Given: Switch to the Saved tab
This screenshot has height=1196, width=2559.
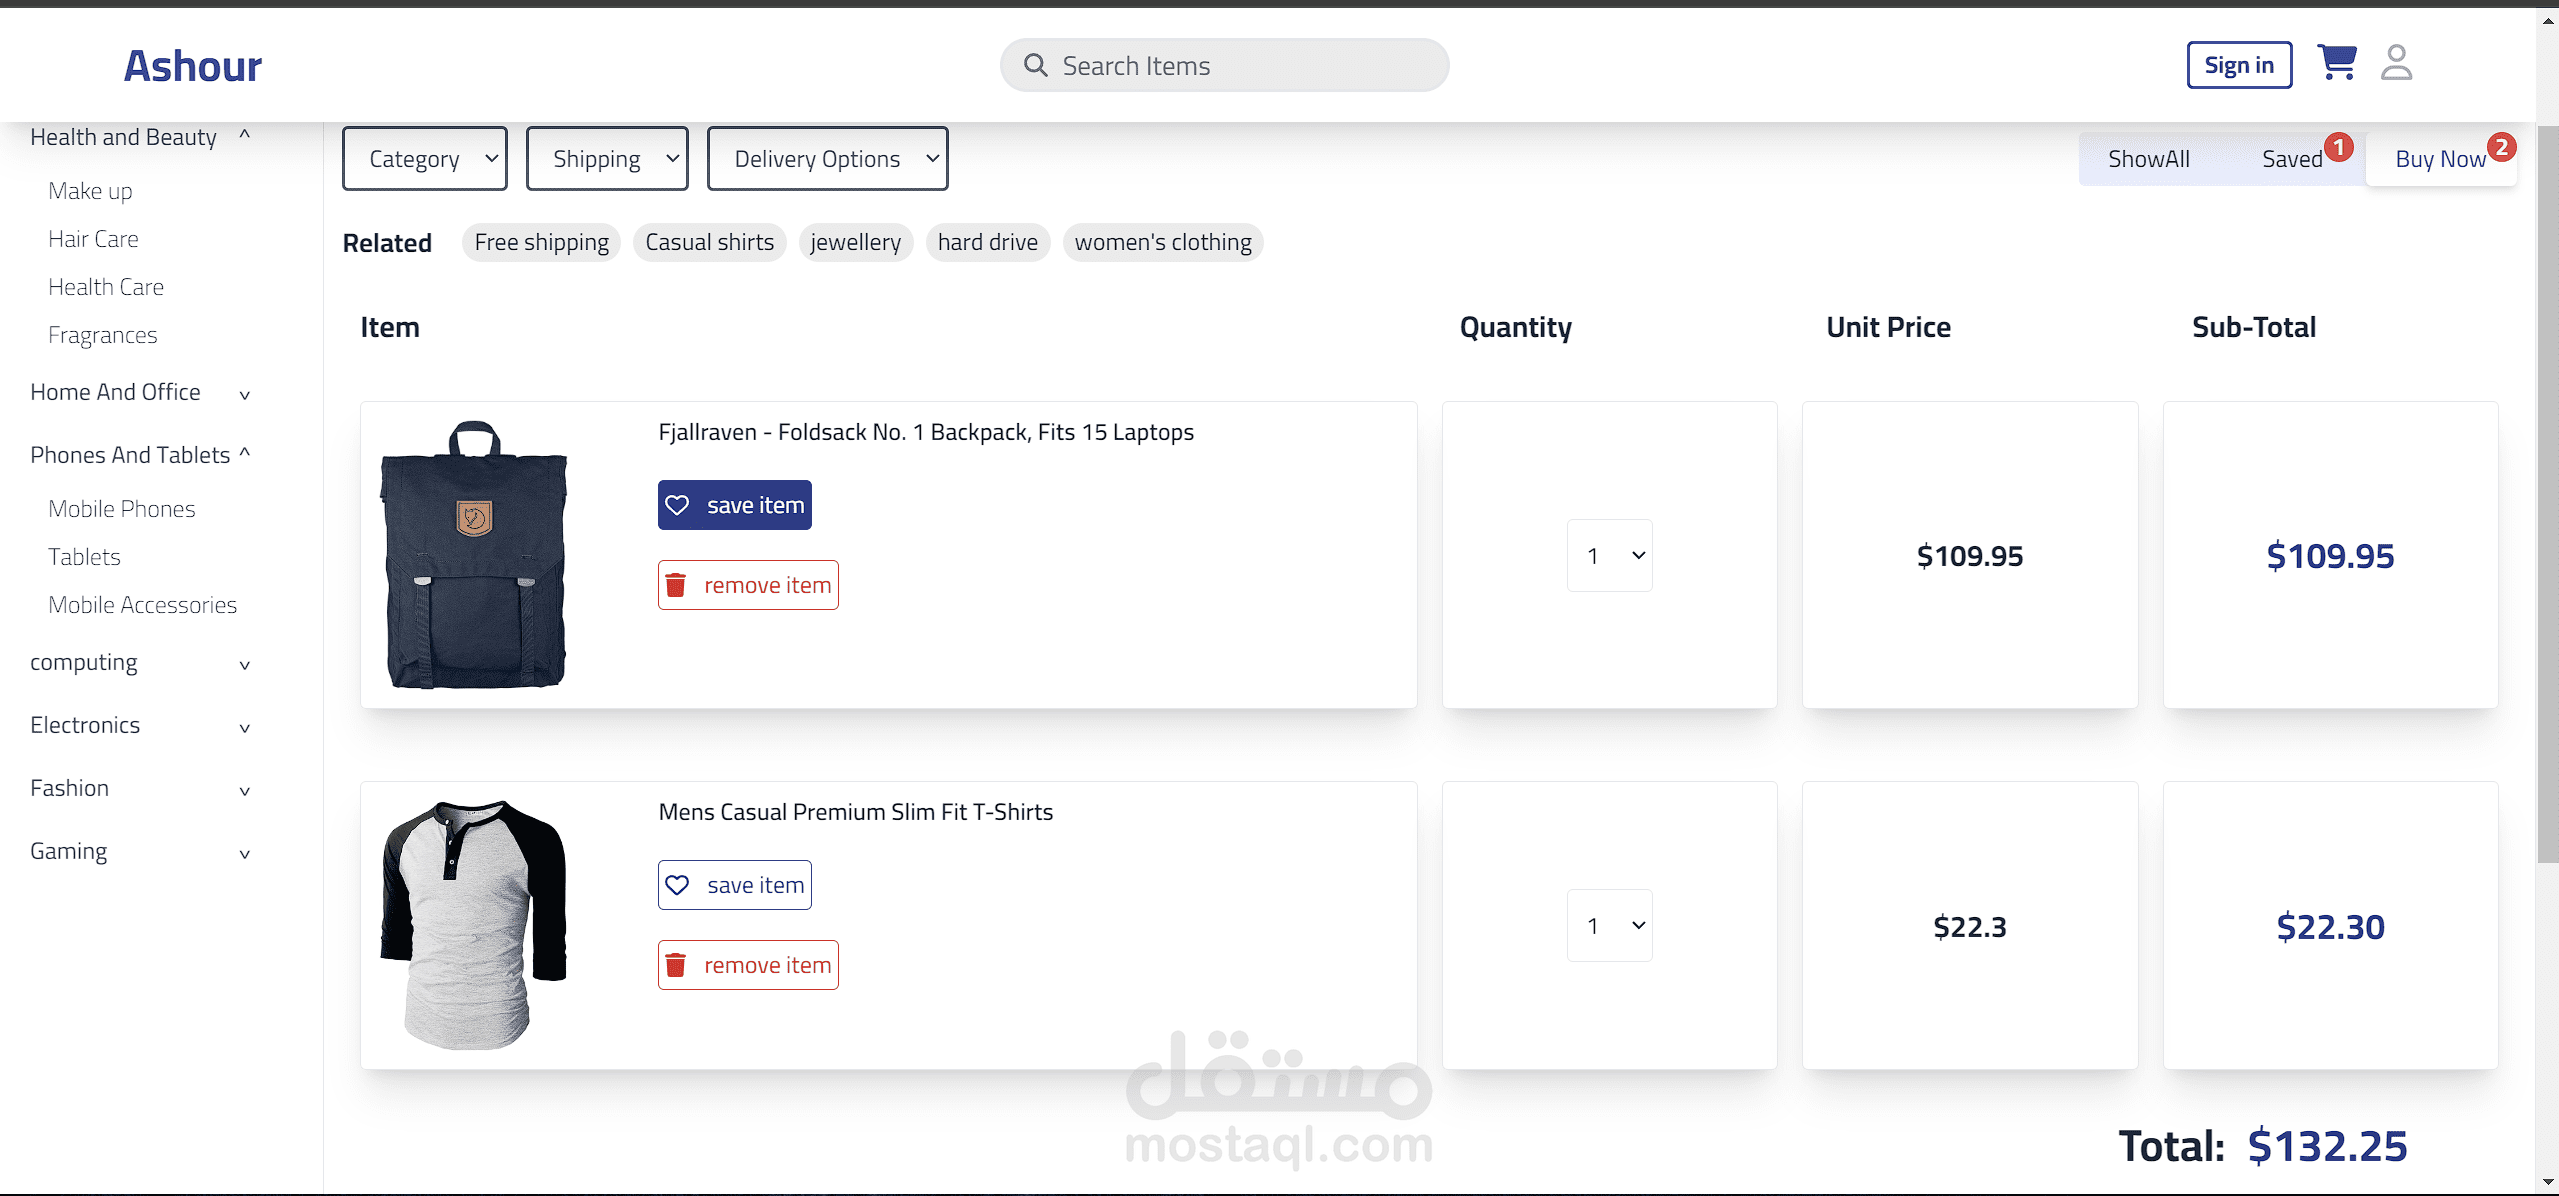Looking at the screenshot, I should click(2292, 159).
